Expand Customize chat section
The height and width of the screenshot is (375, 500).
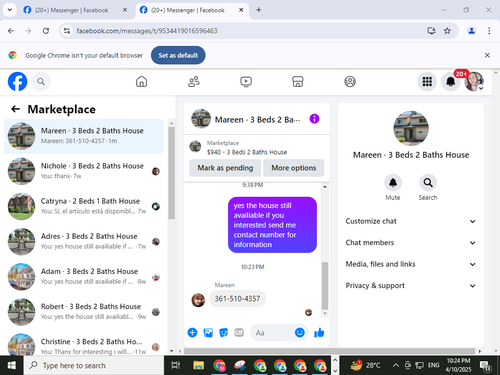pyautogui.click(x=411, y=221)
